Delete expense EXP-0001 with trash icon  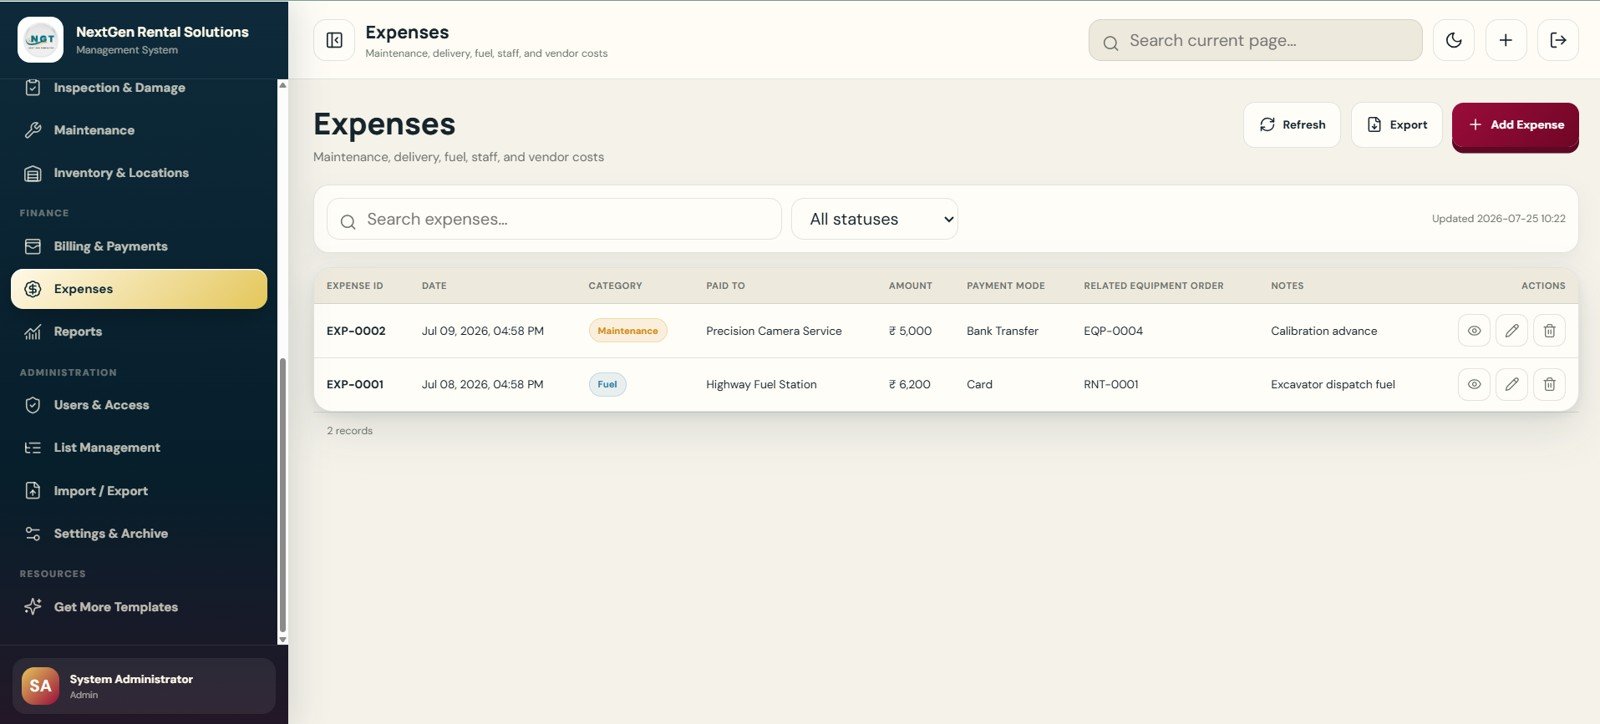coord(1549,384)
